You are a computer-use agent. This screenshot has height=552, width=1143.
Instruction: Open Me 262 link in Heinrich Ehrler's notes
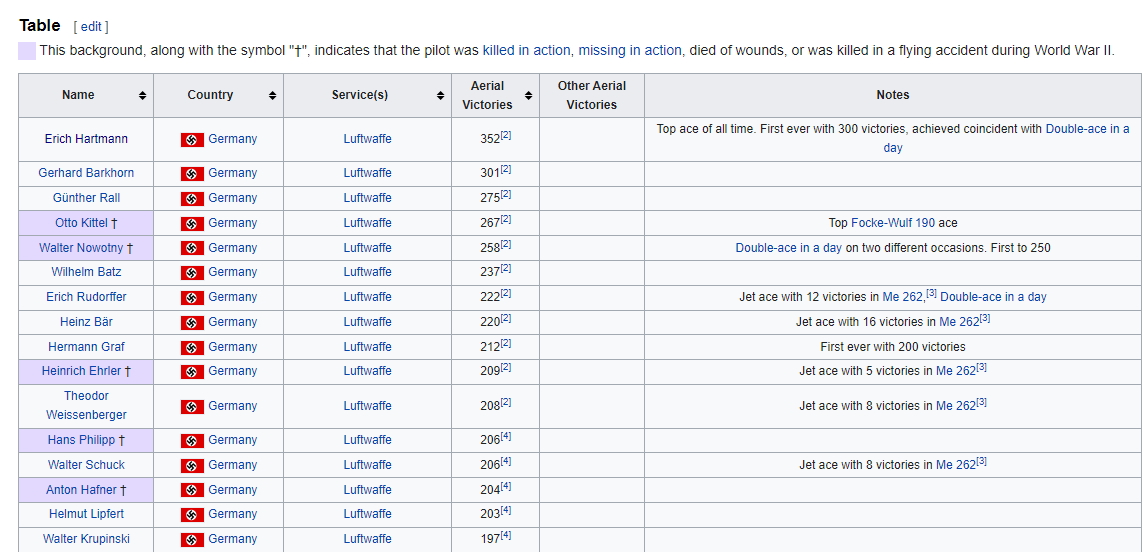click(x=956, y=370)
